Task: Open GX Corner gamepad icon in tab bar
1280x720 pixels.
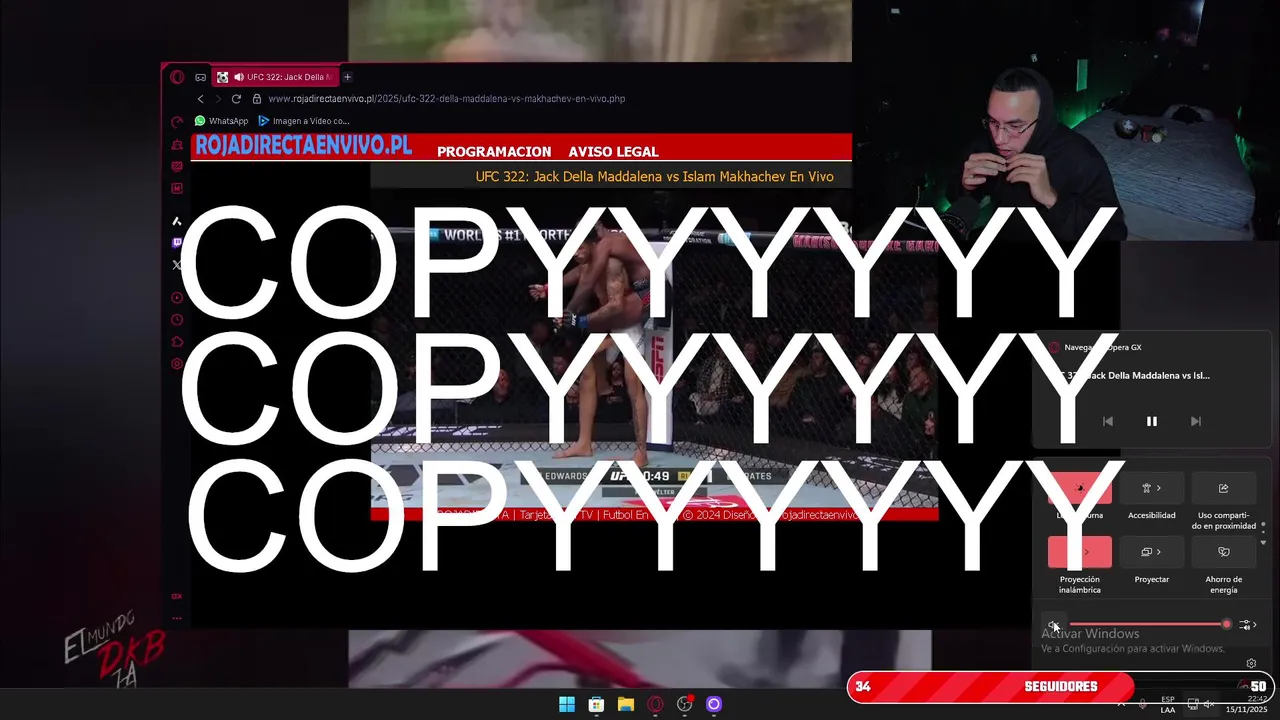Action: (x=201, y=77)
